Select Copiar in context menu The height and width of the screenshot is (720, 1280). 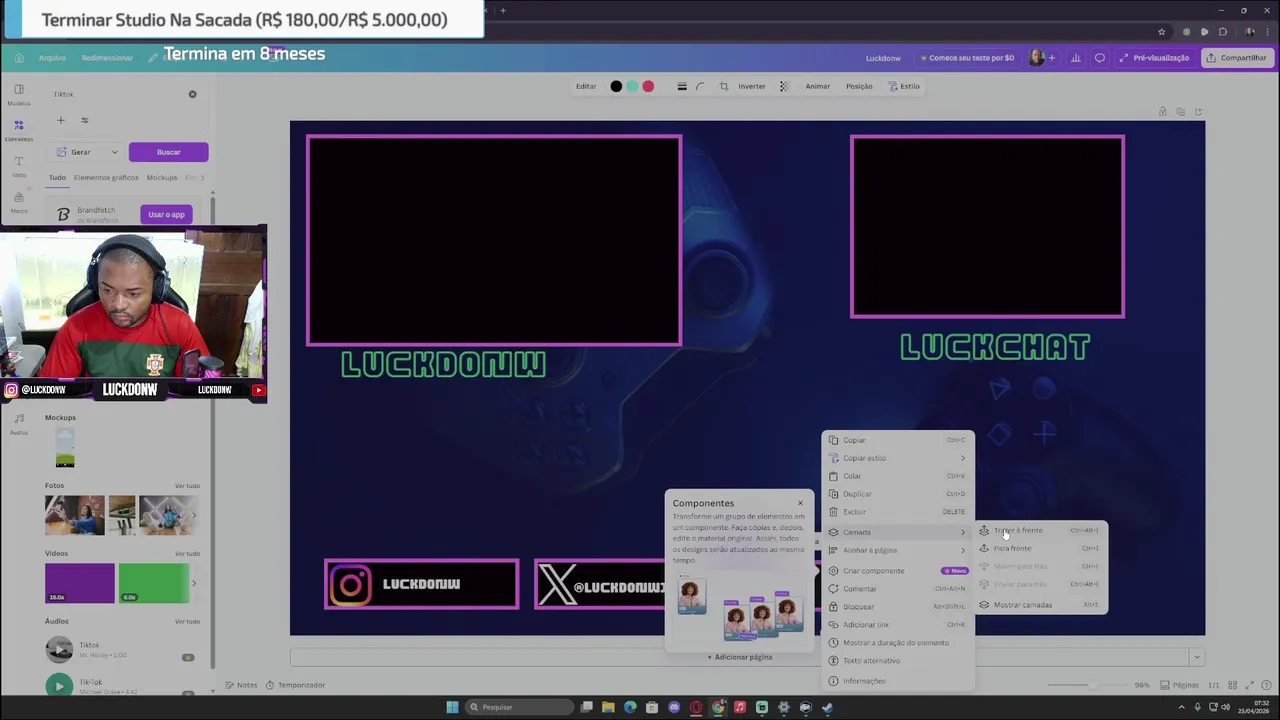(898, 440)
